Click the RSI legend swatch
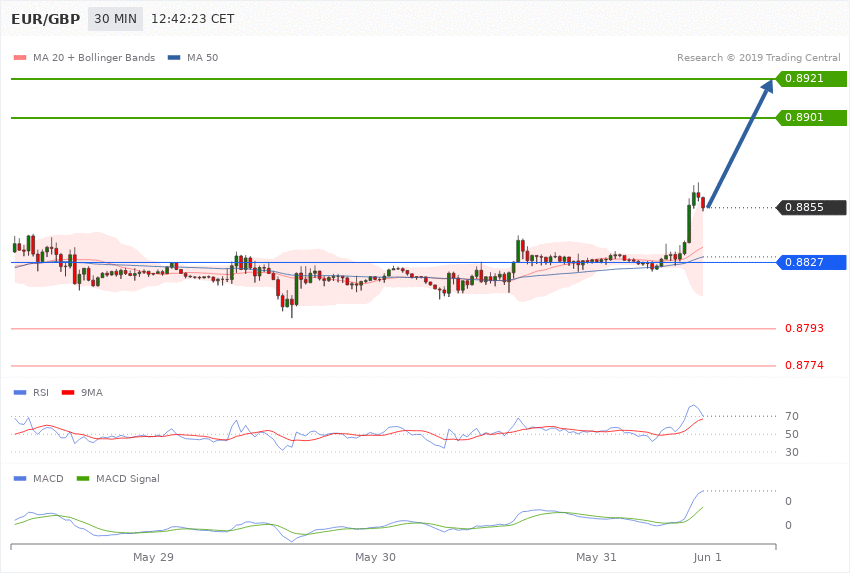The width and height of the screenshot is (850, 576). click(x=20, y=392)
